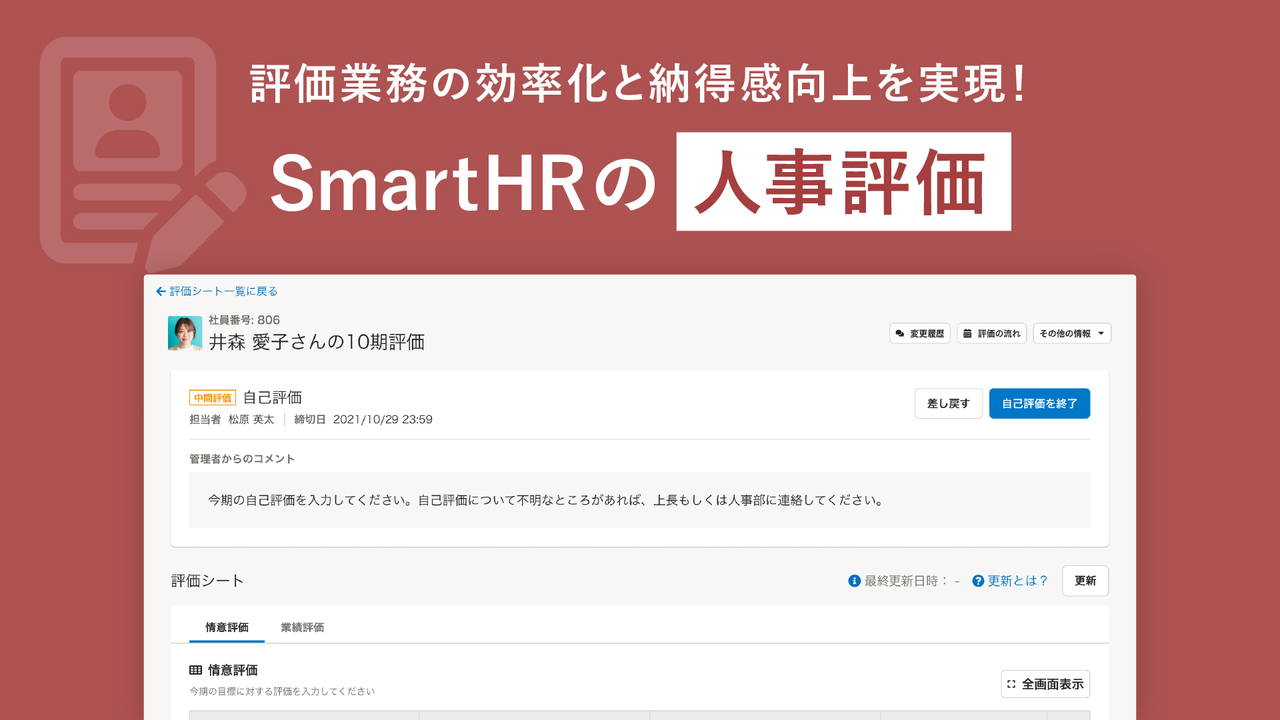Click the text 今期の目標に対する評価を入力してください
The image size is (1280, 720).
pos(282,691)
